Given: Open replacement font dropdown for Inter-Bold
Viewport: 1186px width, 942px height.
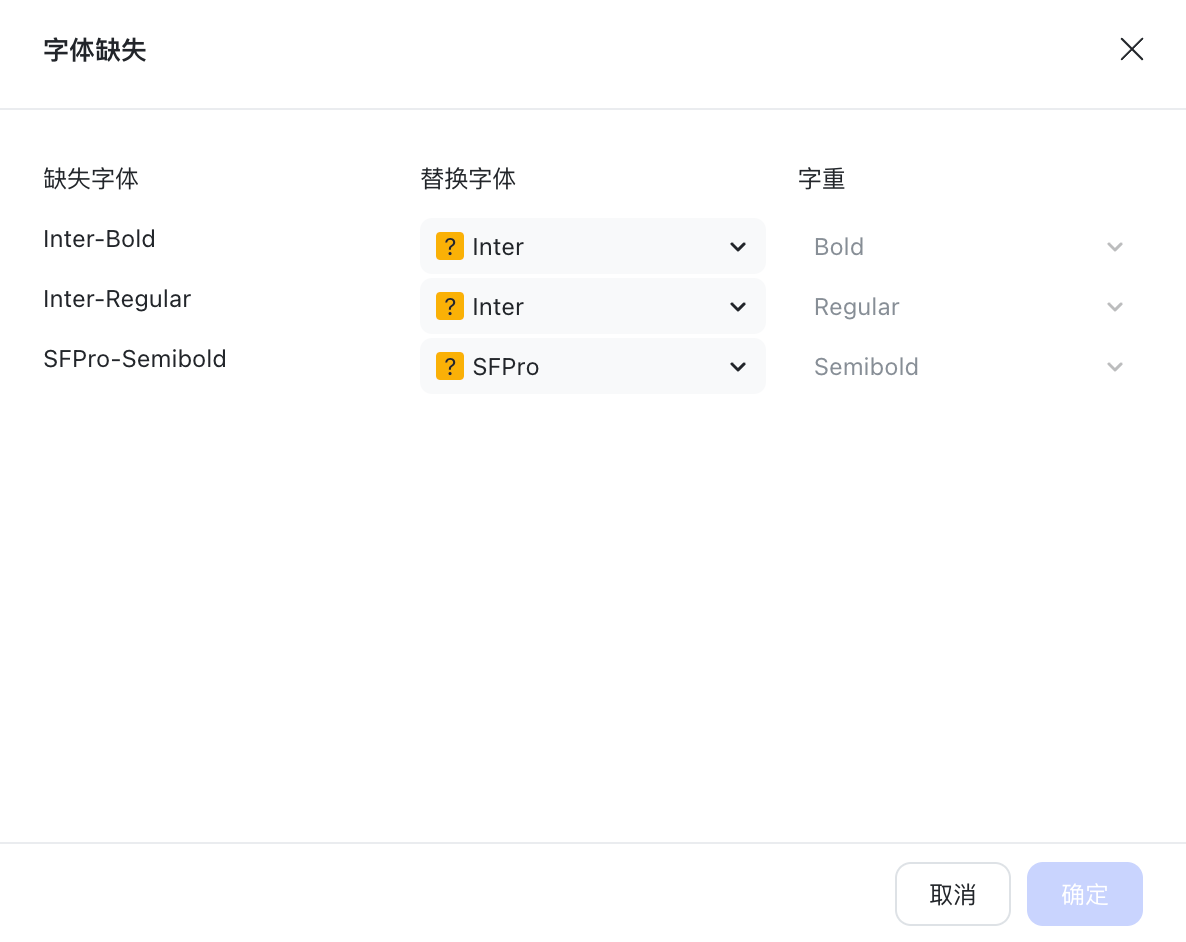Looking at the screenshot, I should point(592,246).
